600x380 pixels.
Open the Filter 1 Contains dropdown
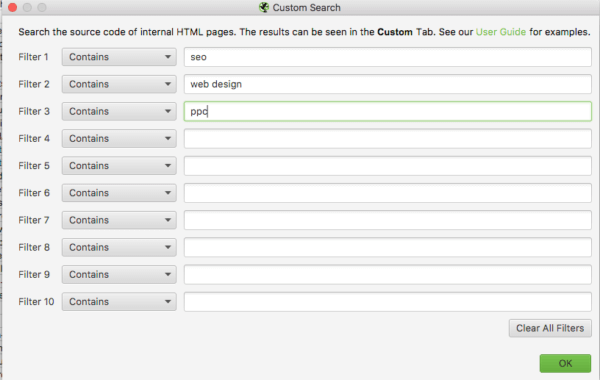pos(119,57)
